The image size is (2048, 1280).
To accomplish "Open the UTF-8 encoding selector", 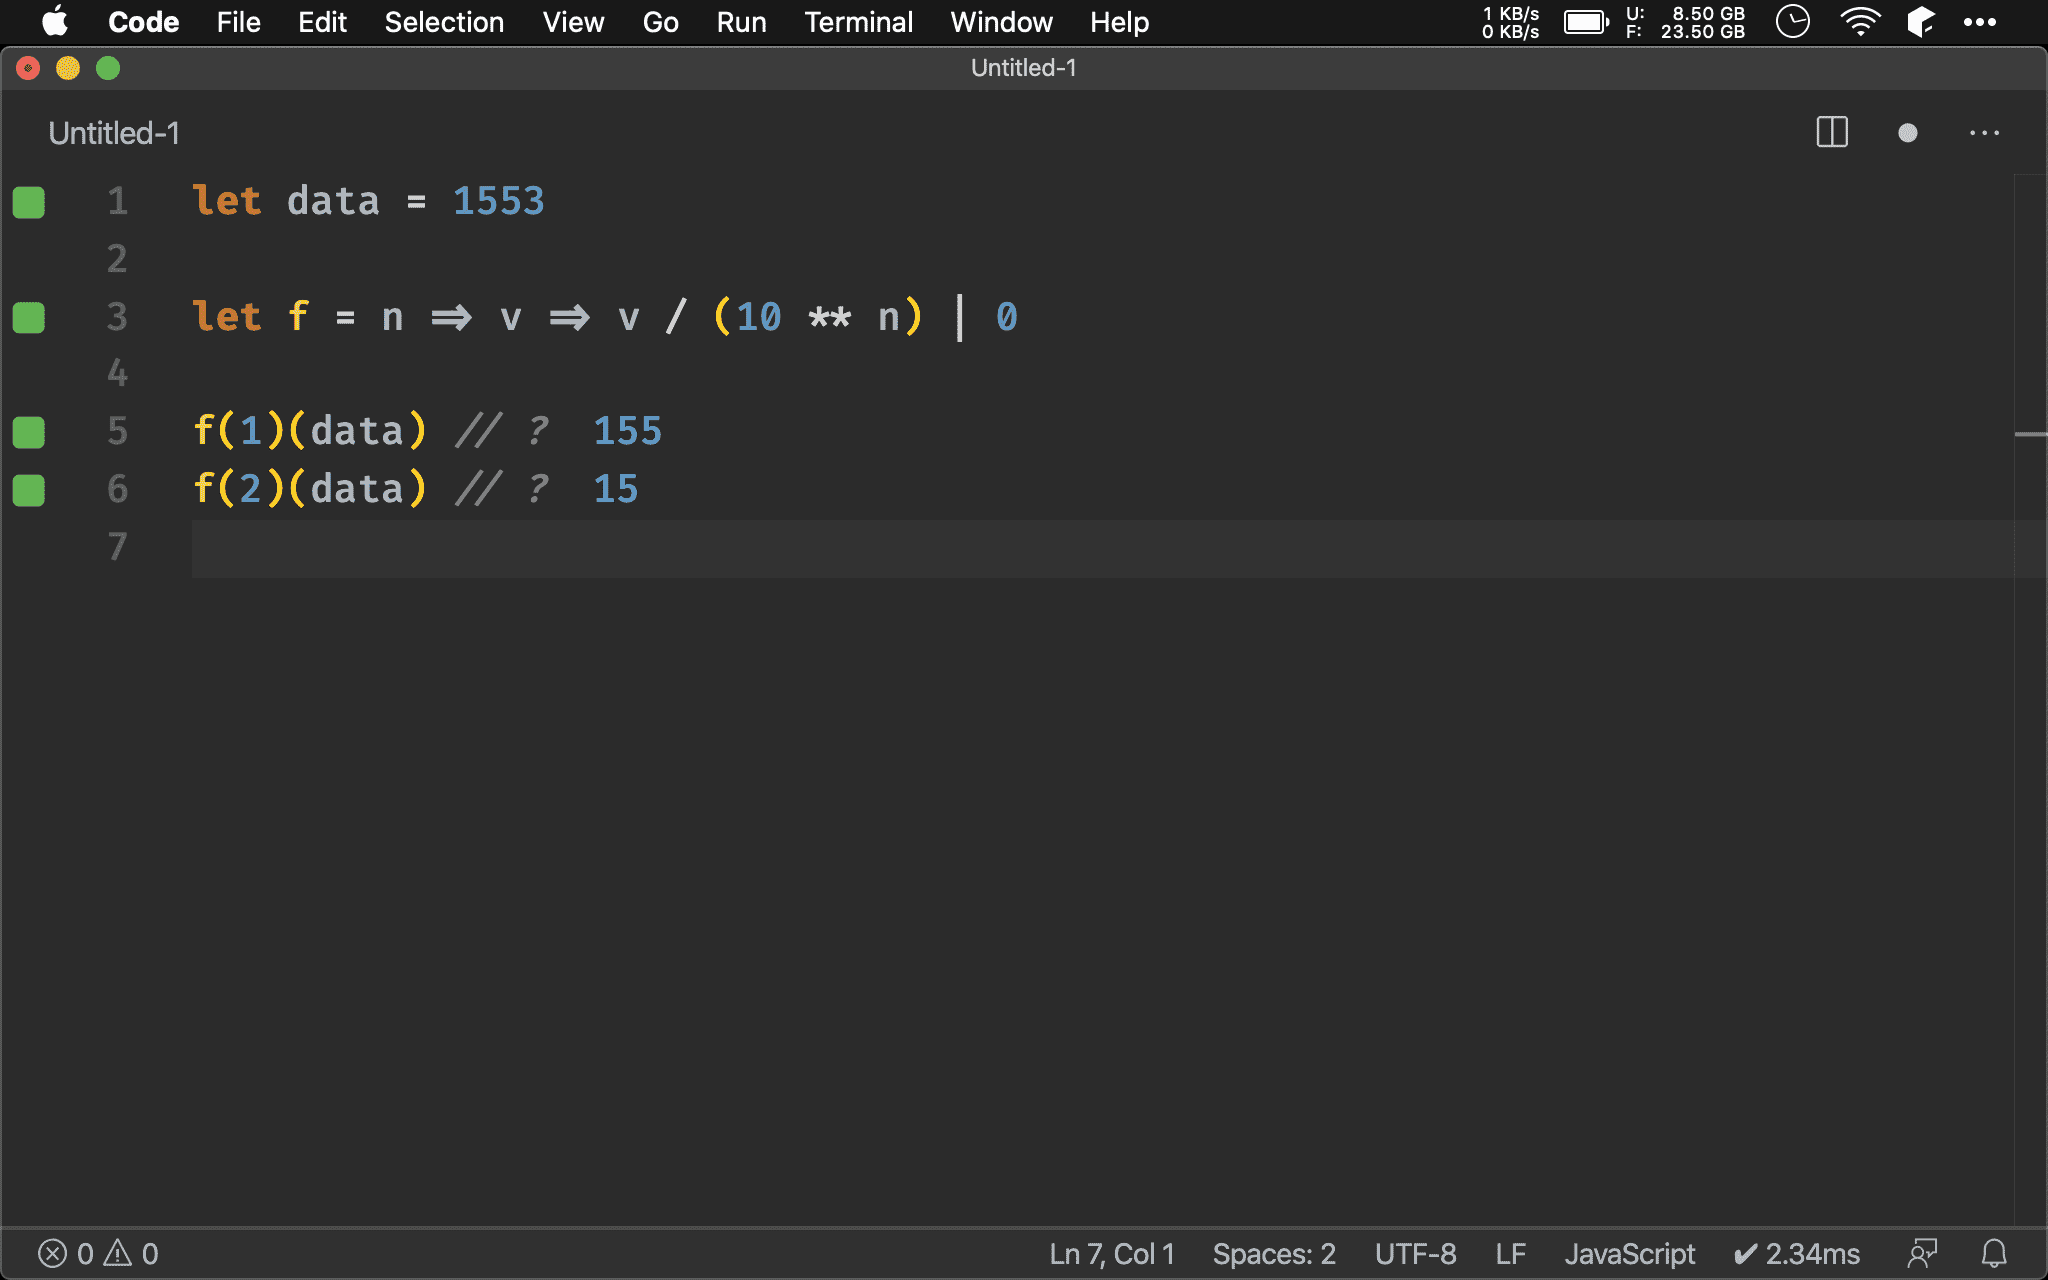I will pos(1415,1253).
